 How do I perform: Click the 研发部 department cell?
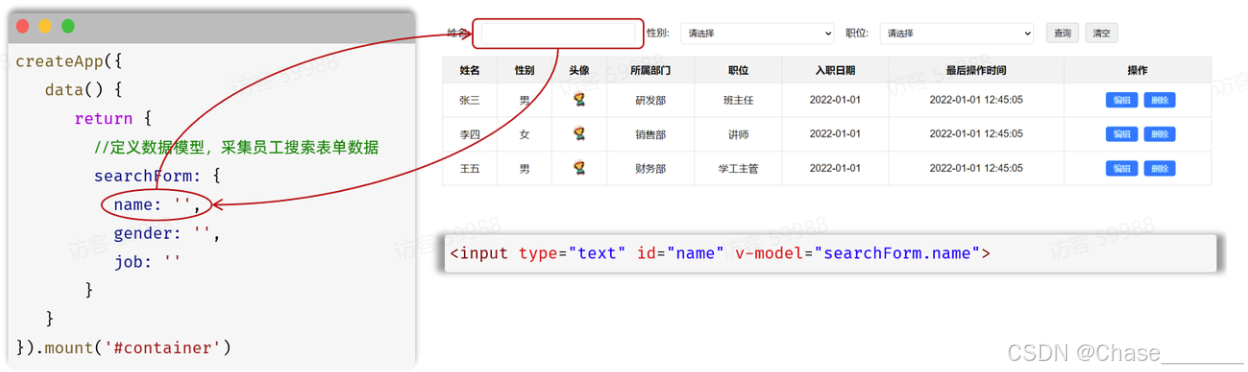tap(650, 100)
